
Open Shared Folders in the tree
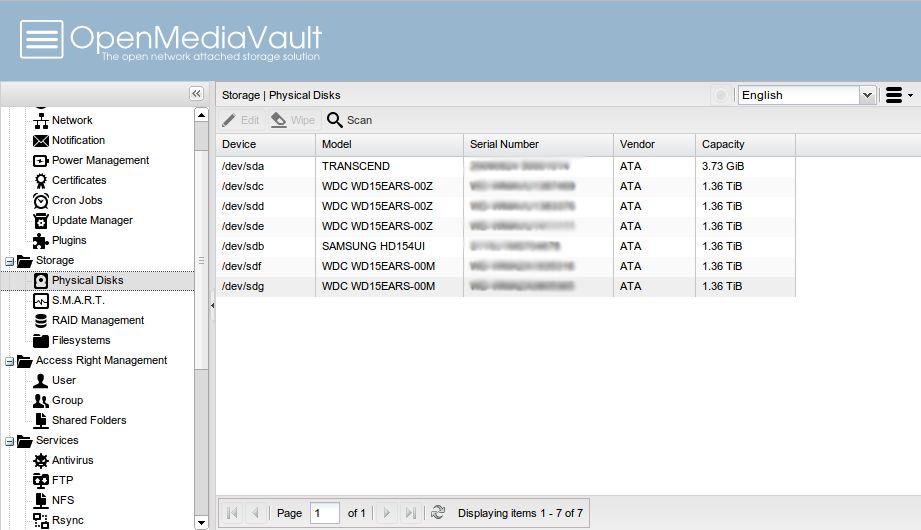point(89,420)
